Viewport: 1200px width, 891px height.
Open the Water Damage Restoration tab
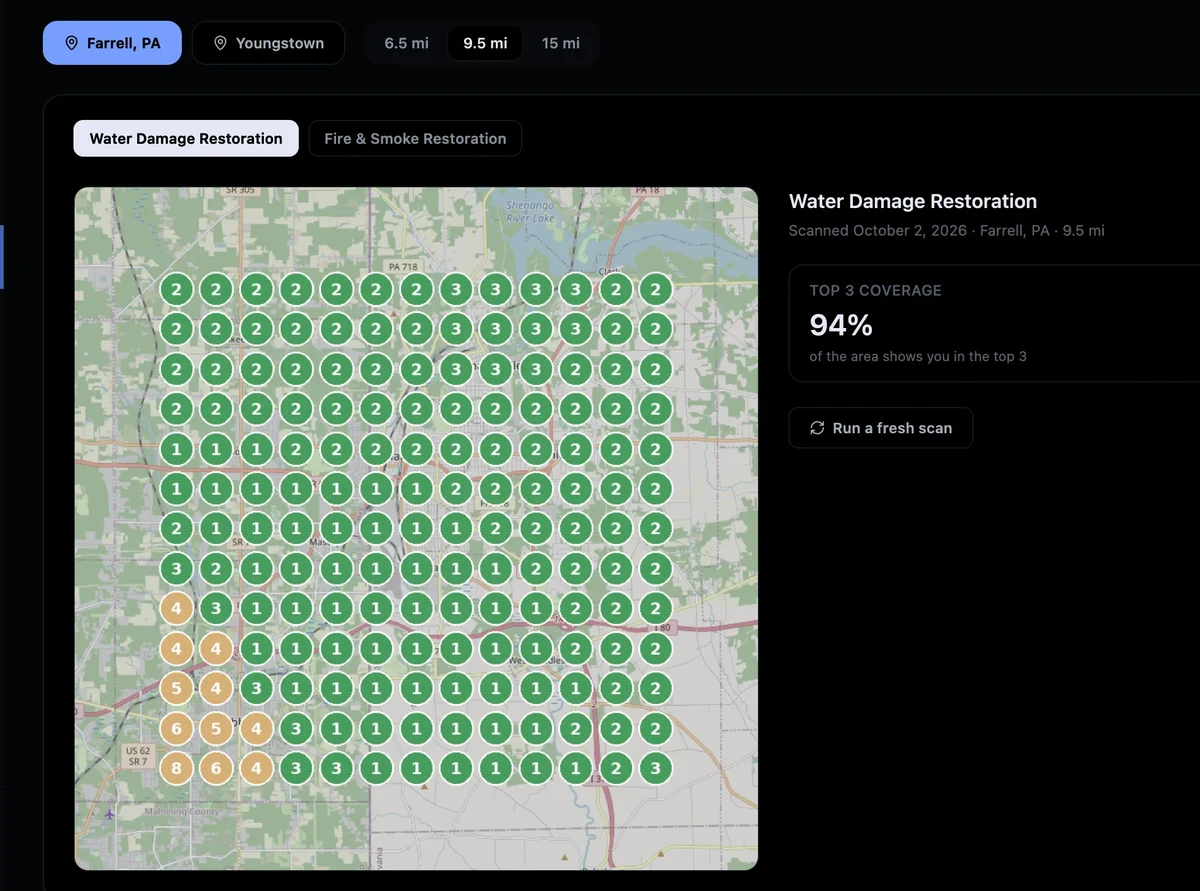pos(186,139)
